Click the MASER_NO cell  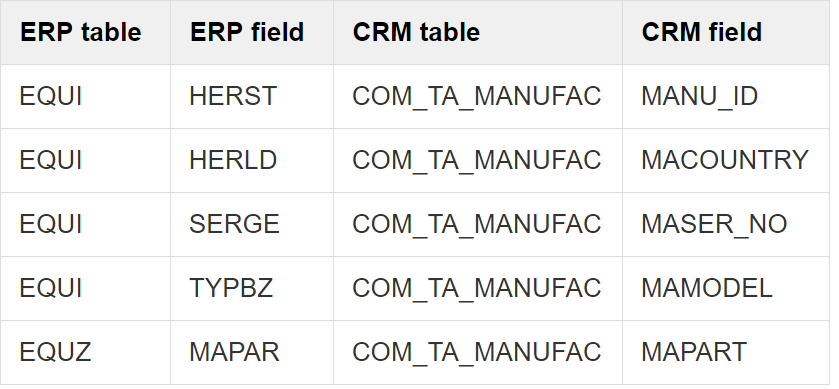tap(726, 225)
